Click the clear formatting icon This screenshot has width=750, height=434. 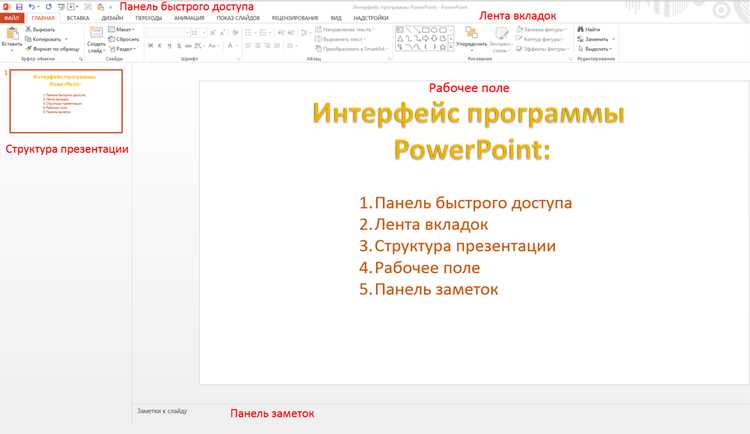[x=235, y=33]
